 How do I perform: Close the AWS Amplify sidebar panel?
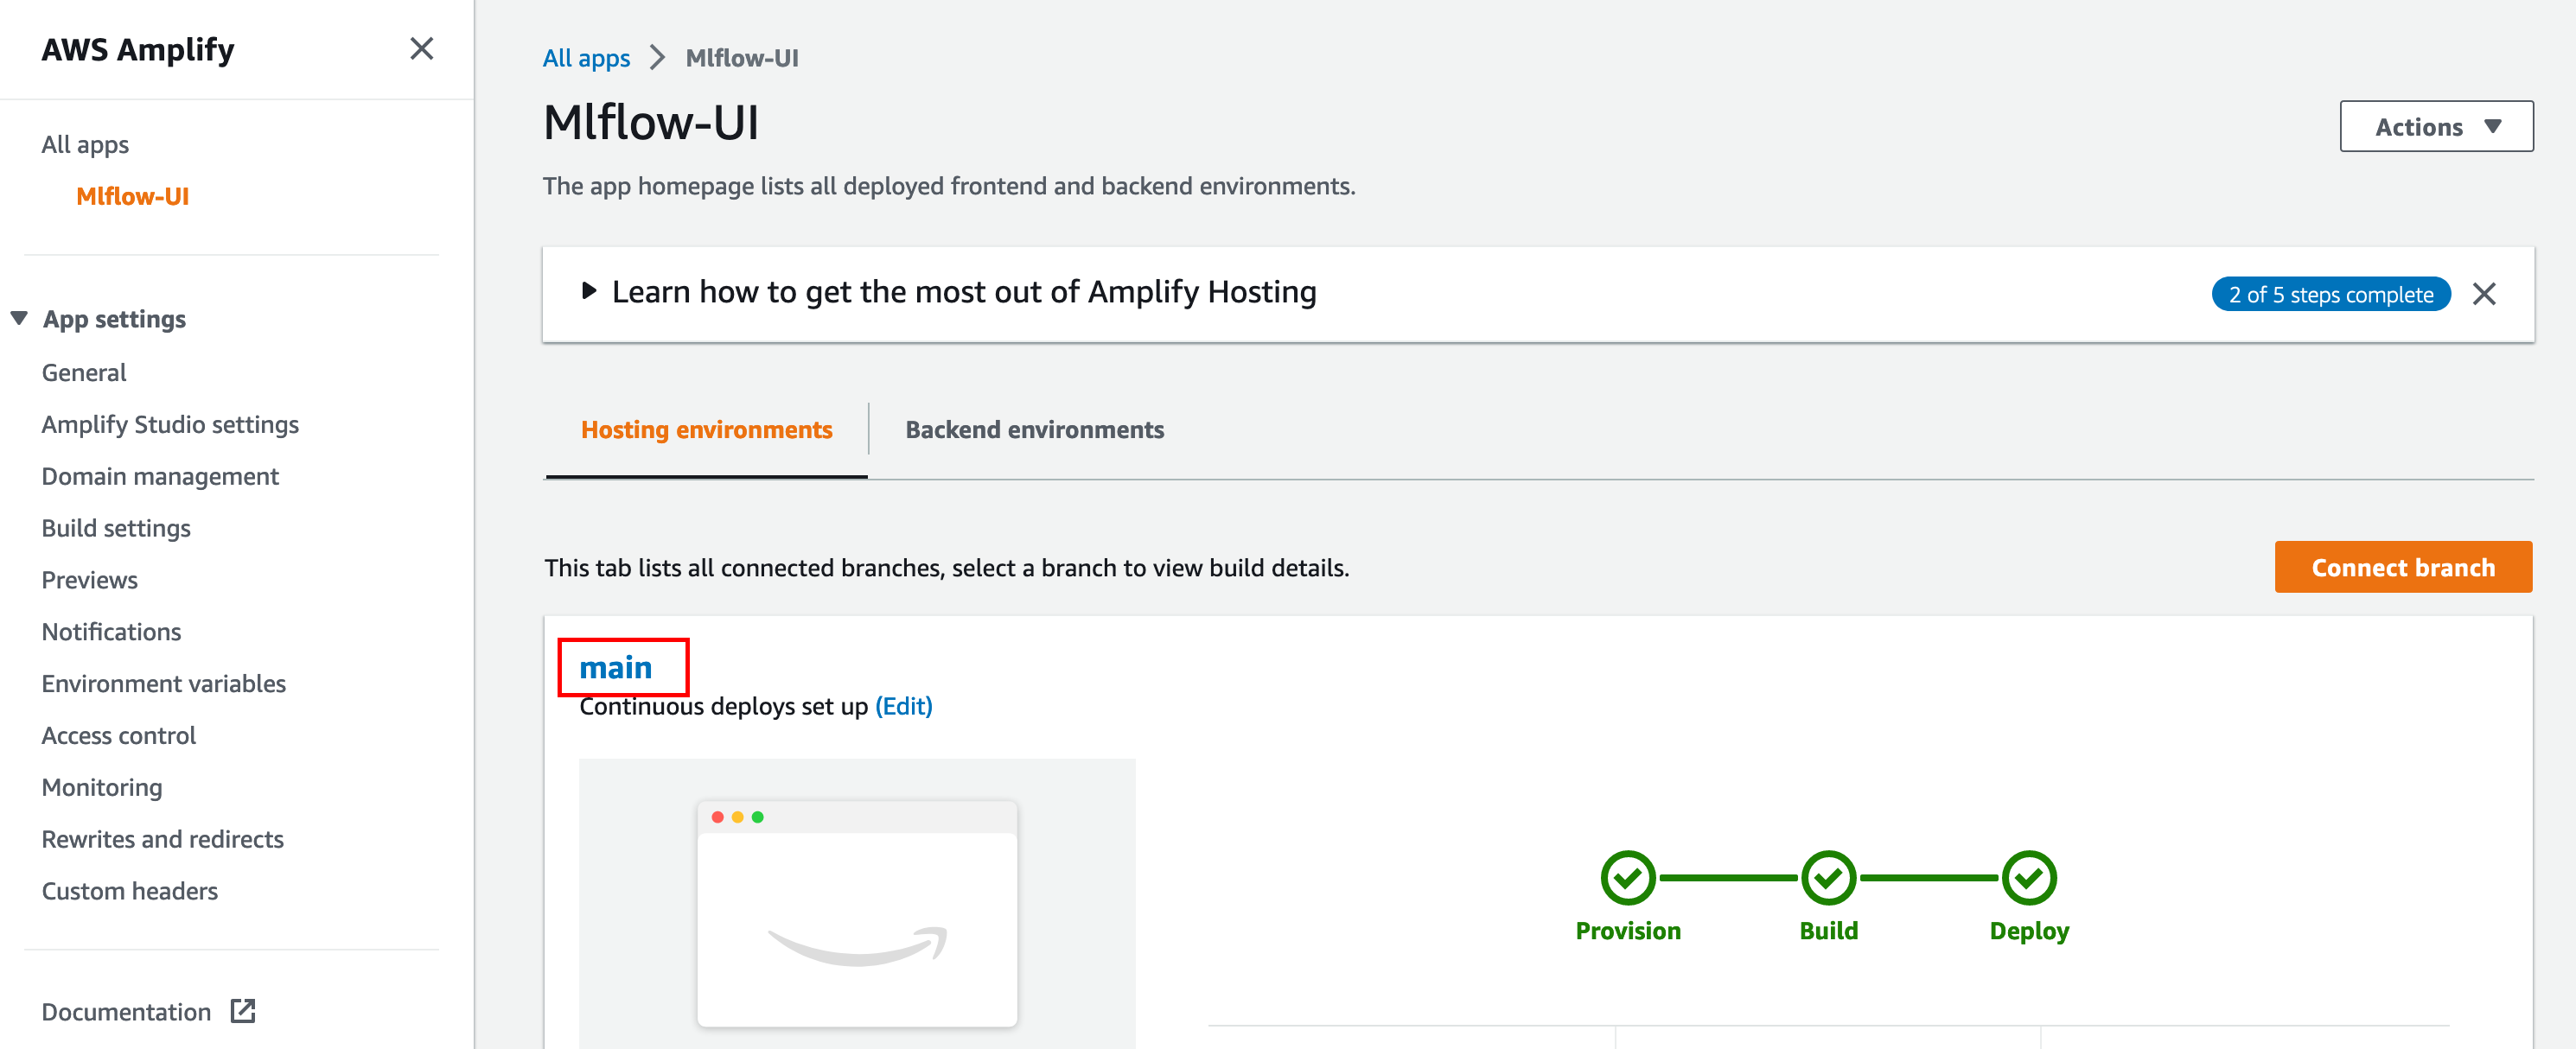[421, 48]
